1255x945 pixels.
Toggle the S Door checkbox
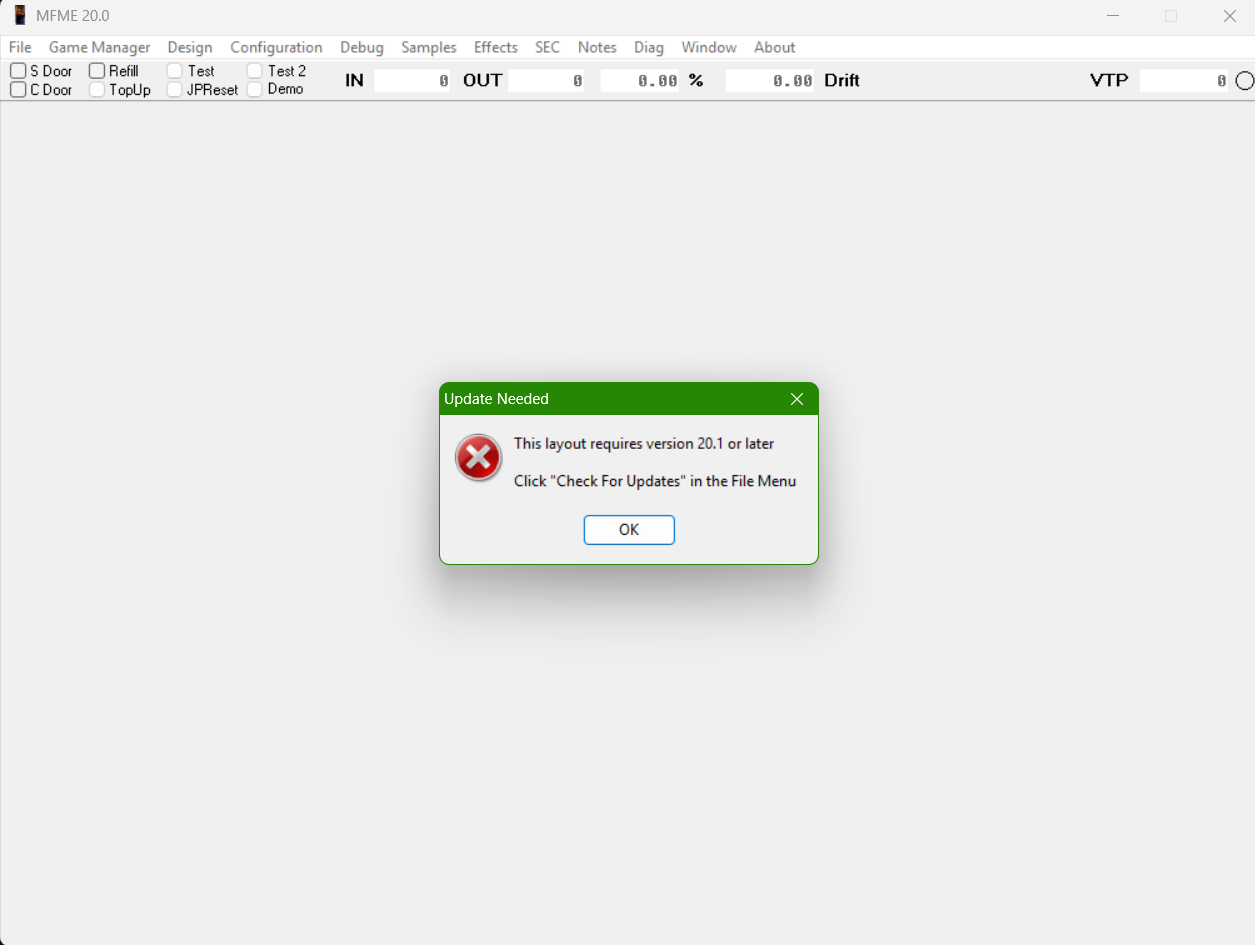click(x=18, y=71)
